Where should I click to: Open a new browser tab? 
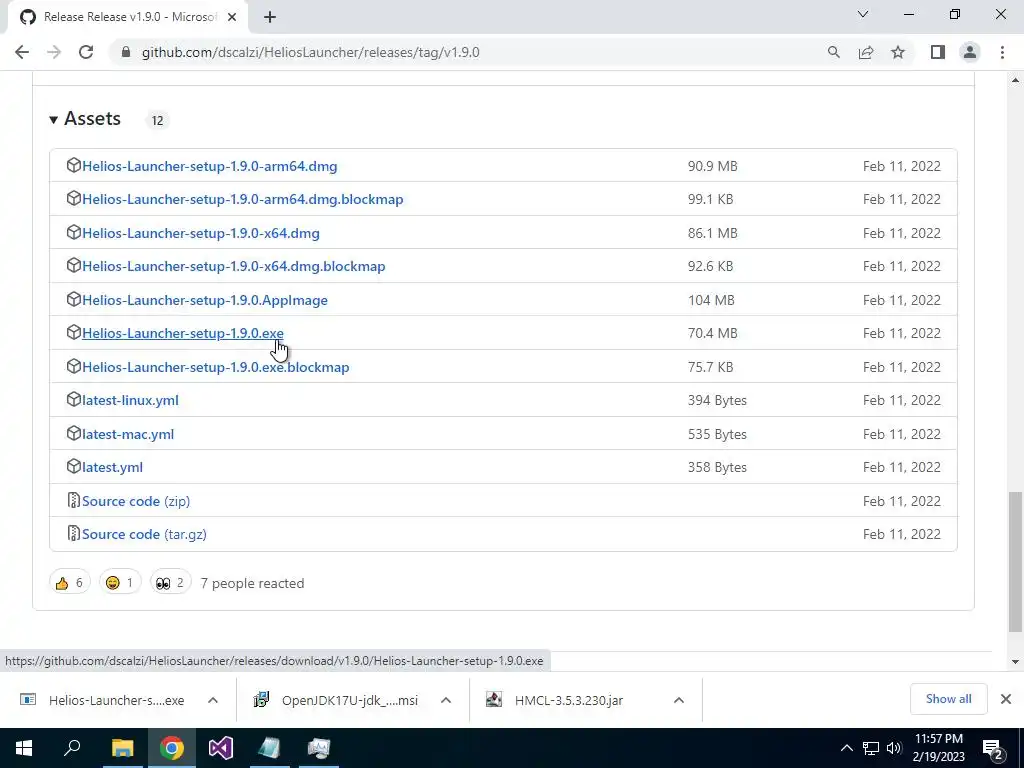(270, 17)
